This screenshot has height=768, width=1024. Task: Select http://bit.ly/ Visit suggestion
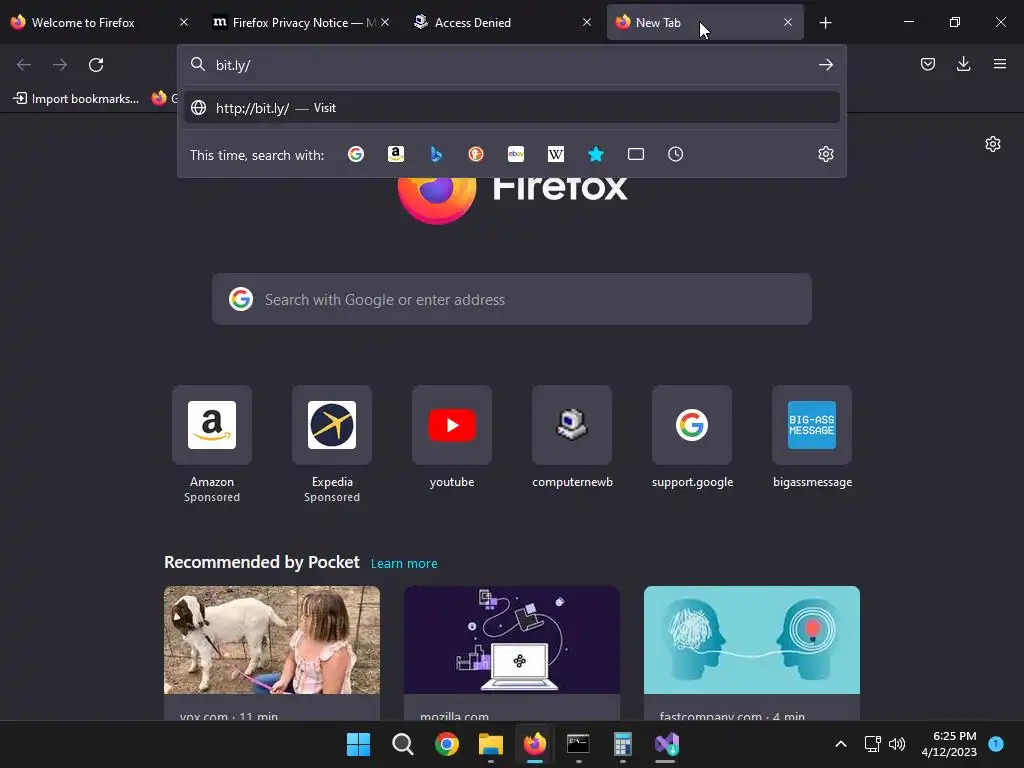point(512,108)
